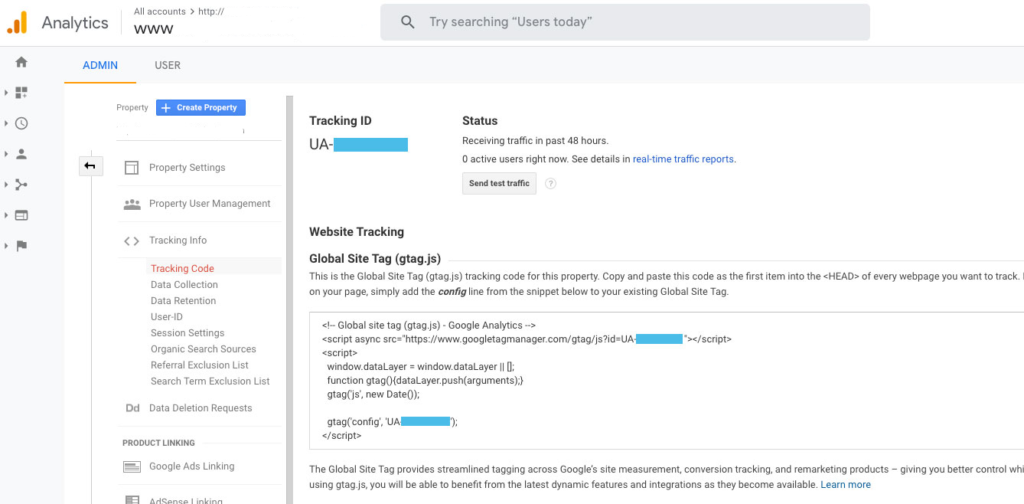Click the Website Tracking heading
Screen dimensions: 1024x504
pos(357,232)
